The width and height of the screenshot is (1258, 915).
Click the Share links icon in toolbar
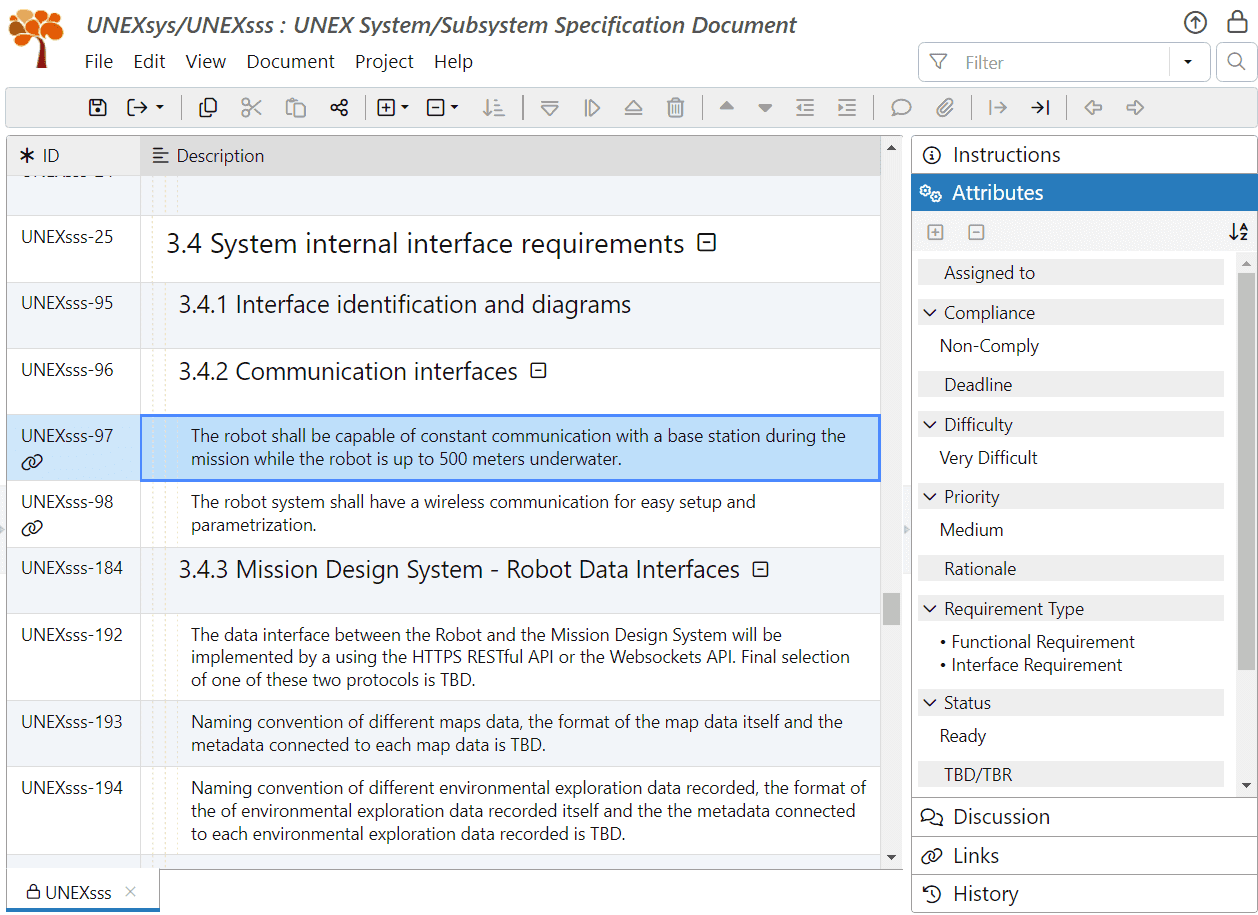coord(339,108)
